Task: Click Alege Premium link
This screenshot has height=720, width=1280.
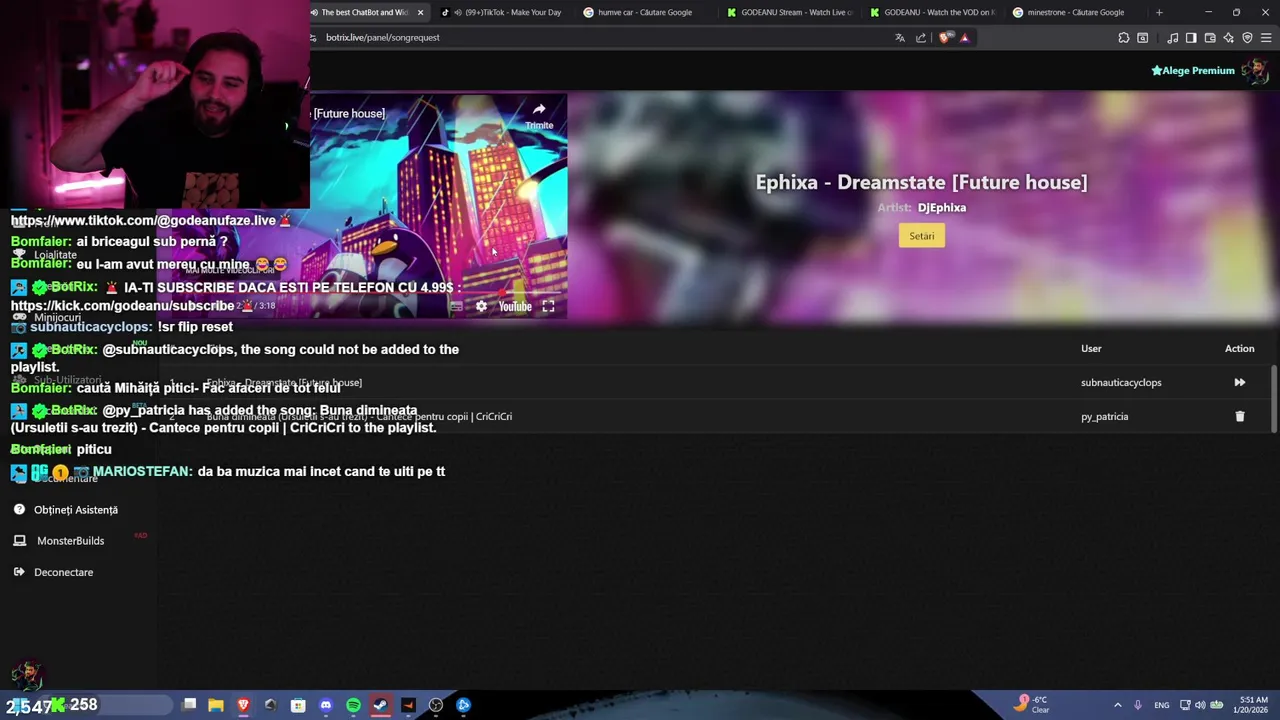Action: (x=1193, y=71)
